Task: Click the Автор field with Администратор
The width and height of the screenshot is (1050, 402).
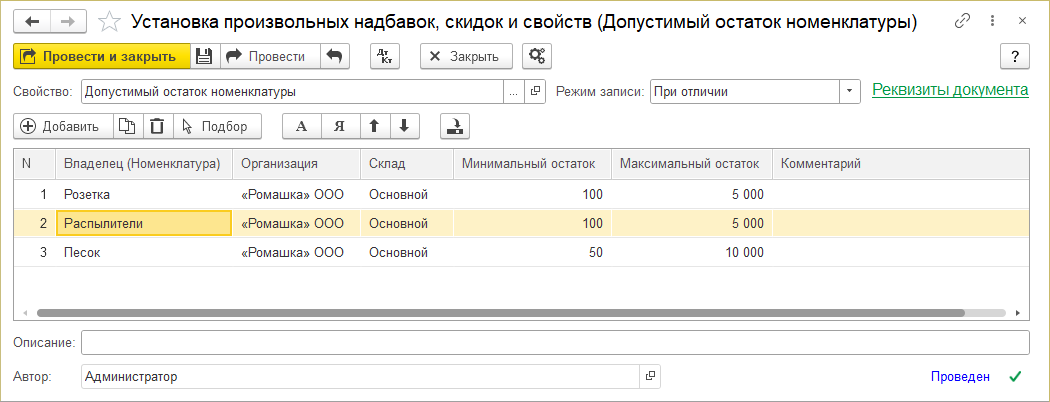Action: (x=360, y=377)
